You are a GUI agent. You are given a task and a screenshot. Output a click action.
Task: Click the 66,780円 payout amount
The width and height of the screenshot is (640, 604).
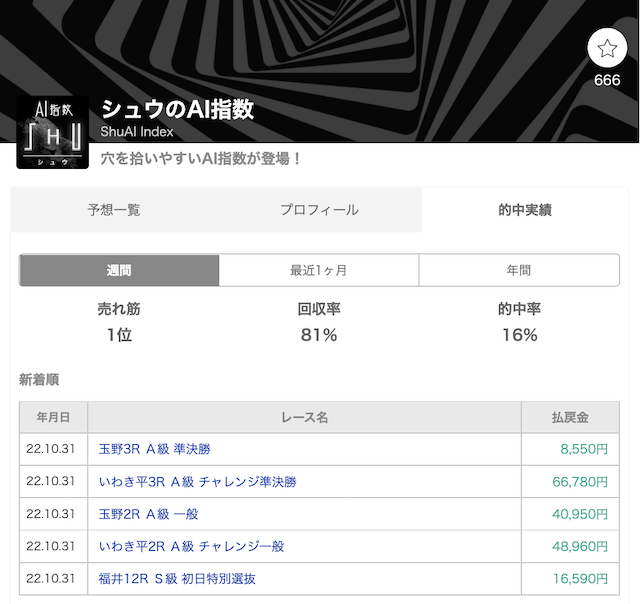coord(579,481)
